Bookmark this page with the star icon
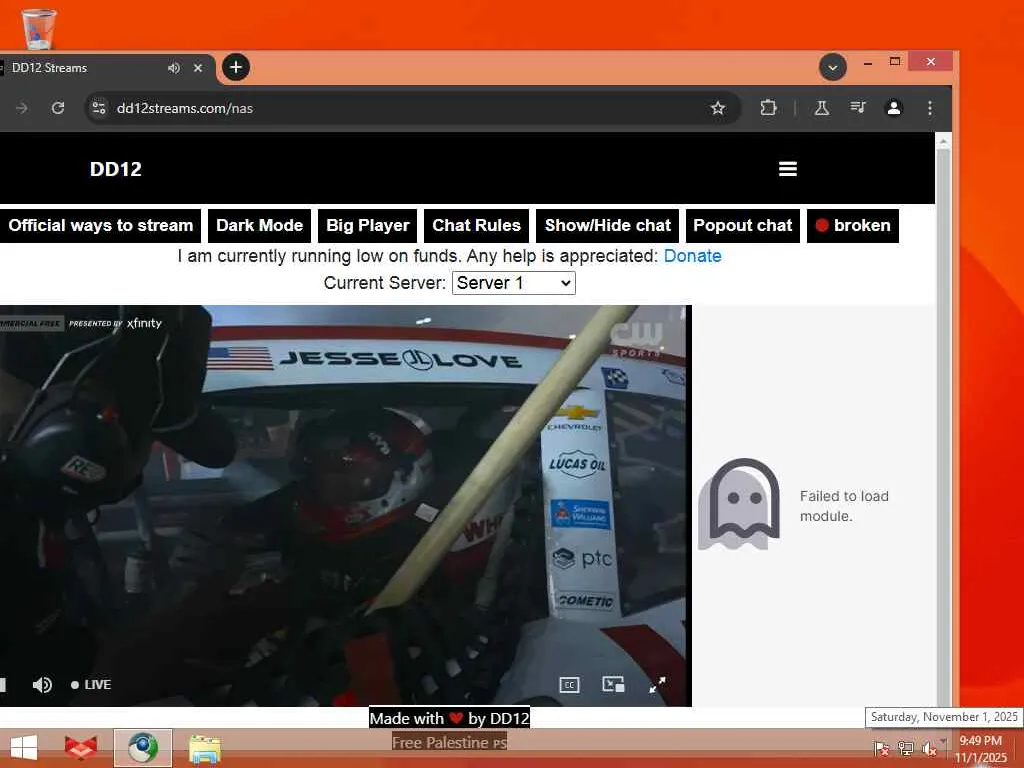 [x=718, y=108]
